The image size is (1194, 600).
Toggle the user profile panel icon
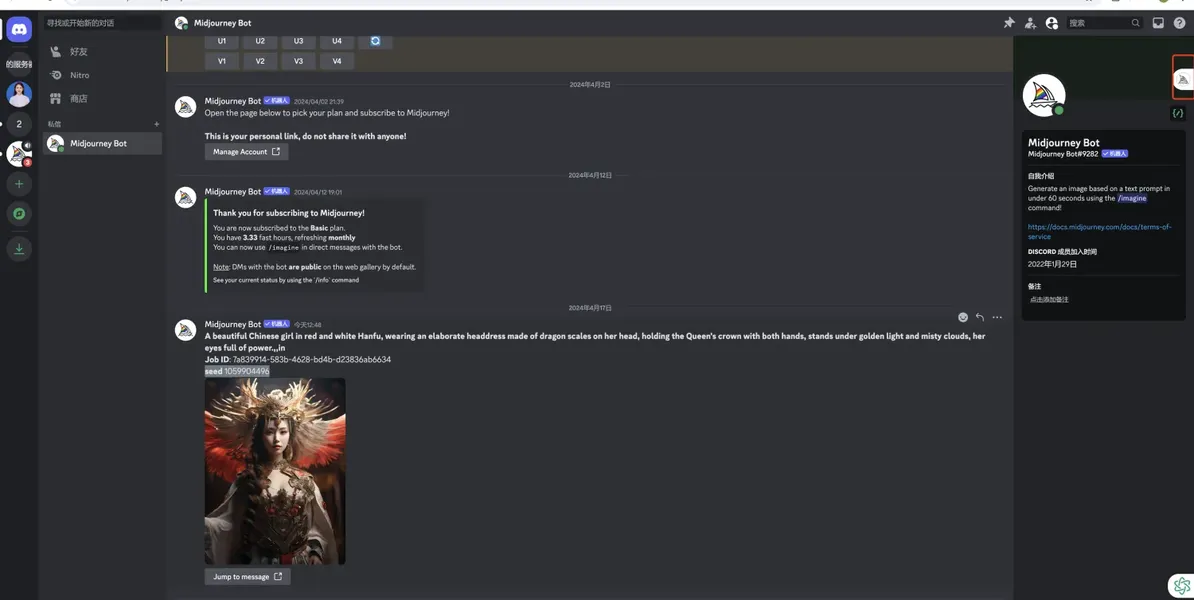point(1051,23)
